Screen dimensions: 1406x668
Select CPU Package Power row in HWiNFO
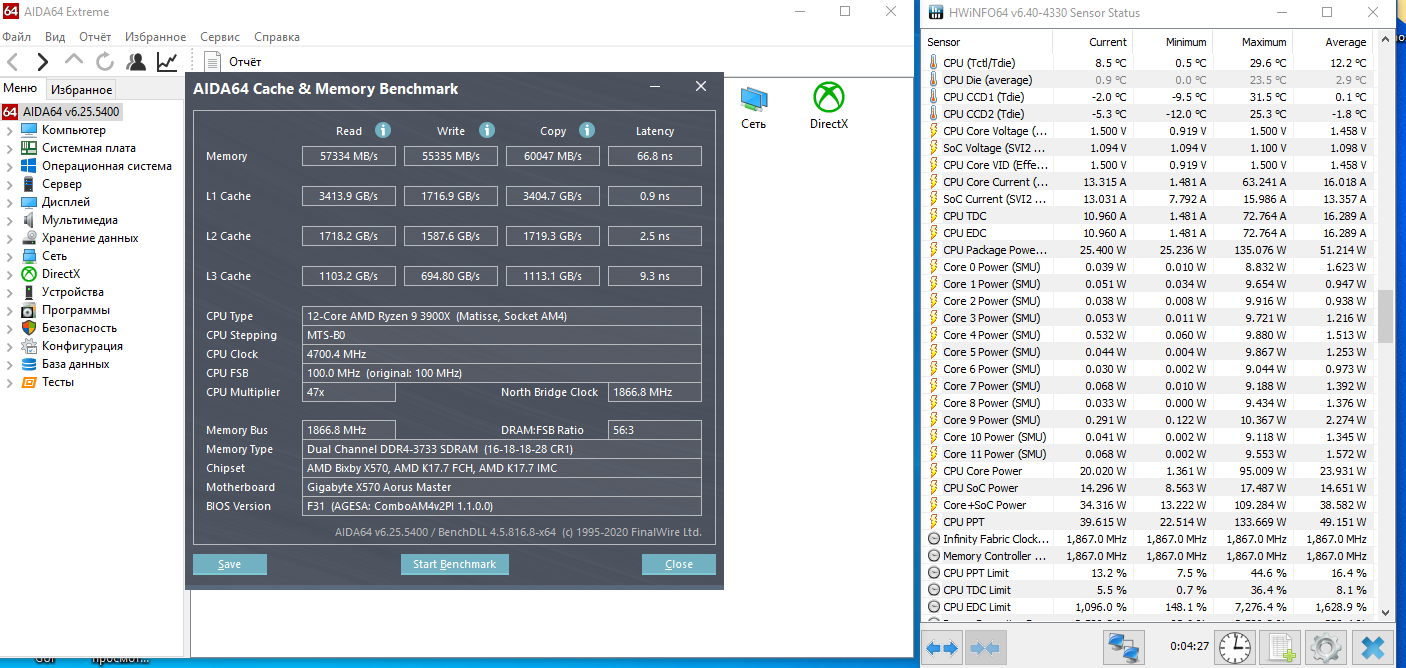point(1148,249)
